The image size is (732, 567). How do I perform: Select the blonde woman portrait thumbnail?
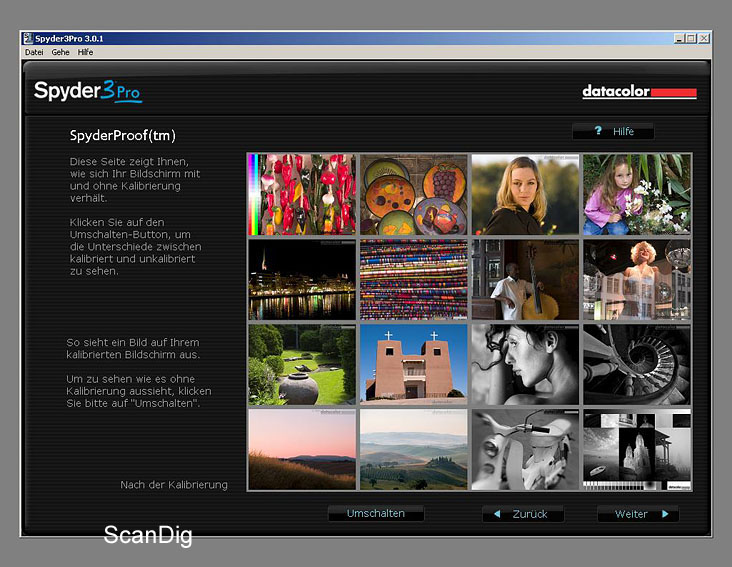[x=525, y=194]
